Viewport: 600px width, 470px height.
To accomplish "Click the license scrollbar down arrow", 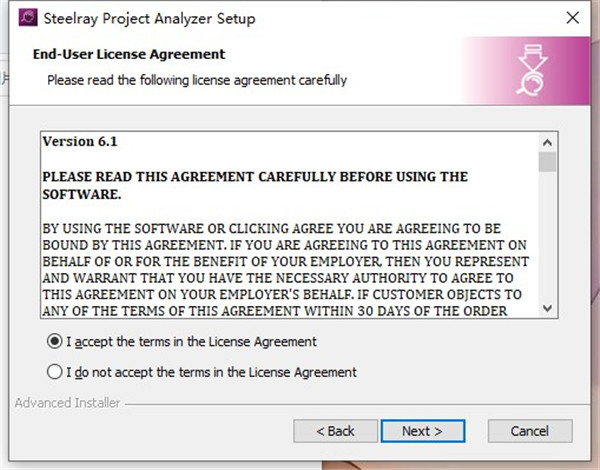I will [547, 308].
